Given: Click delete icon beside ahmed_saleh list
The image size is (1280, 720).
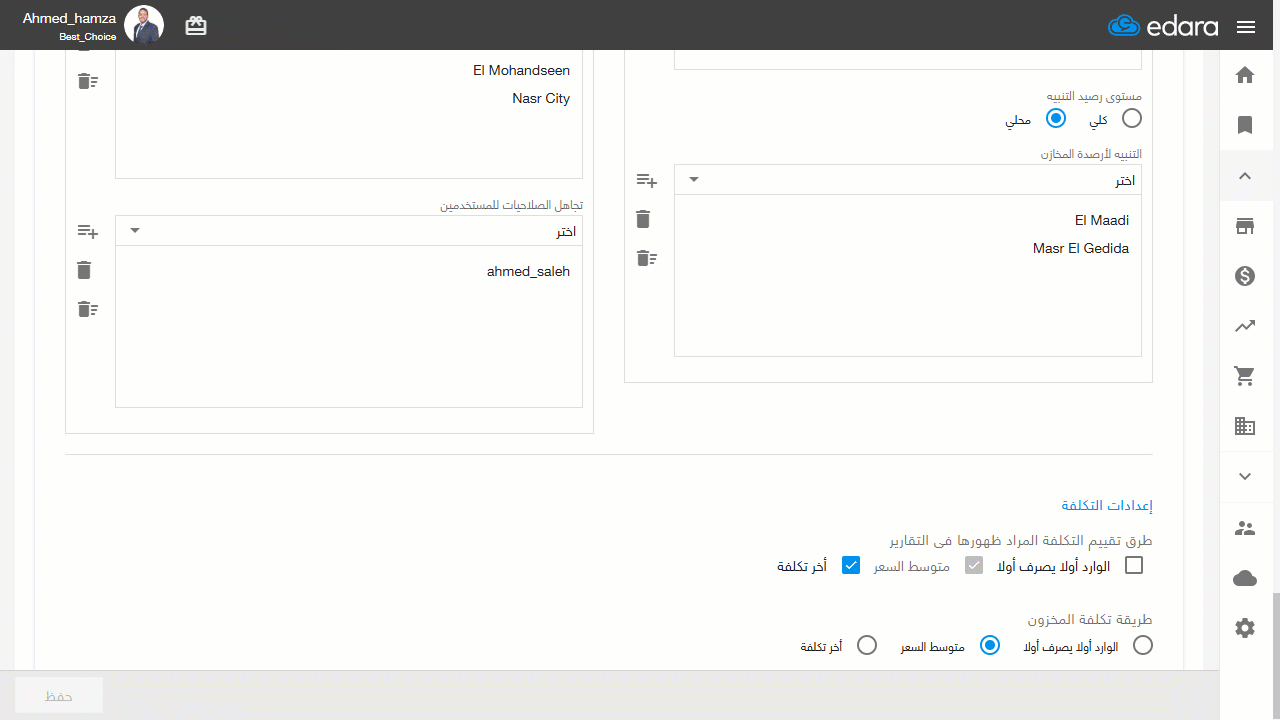Looking at the screenshot, I should pyautogui.click(x=84, y=270).
